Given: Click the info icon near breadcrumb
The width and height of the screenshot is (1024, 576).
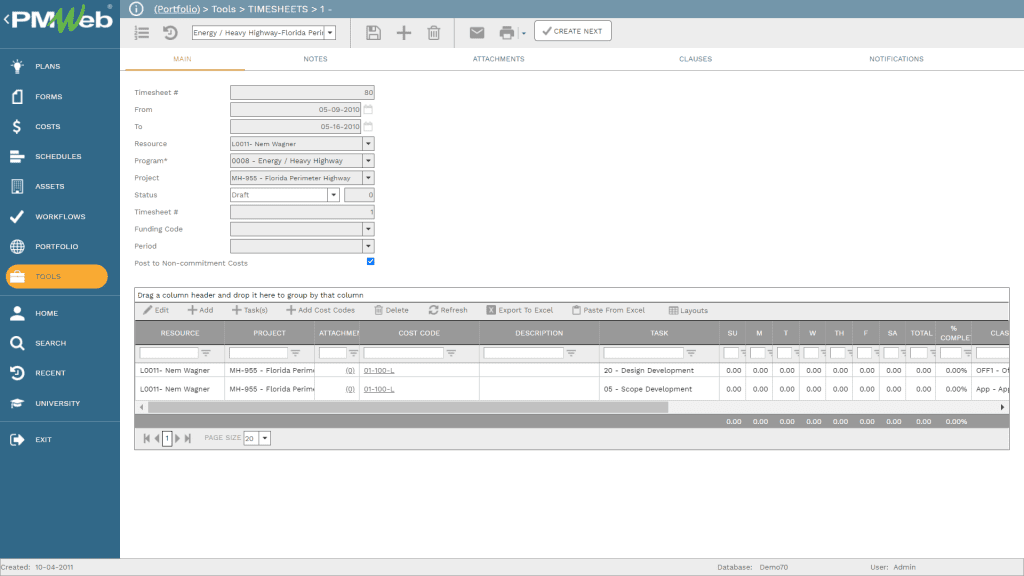Looking at the screenshot, I should pos(136,8).
